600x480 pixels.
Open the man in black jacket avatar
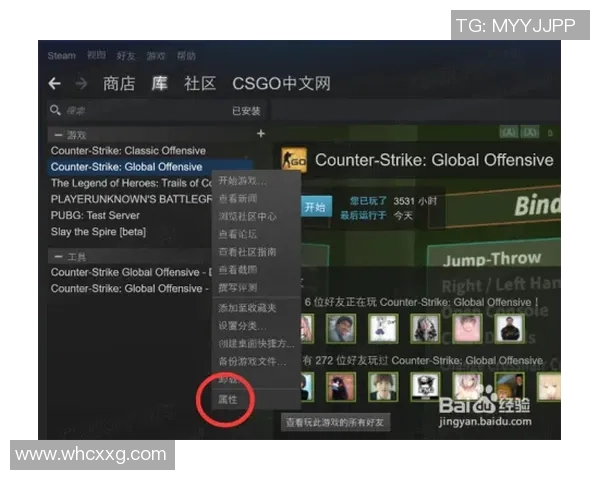point(509,328)
